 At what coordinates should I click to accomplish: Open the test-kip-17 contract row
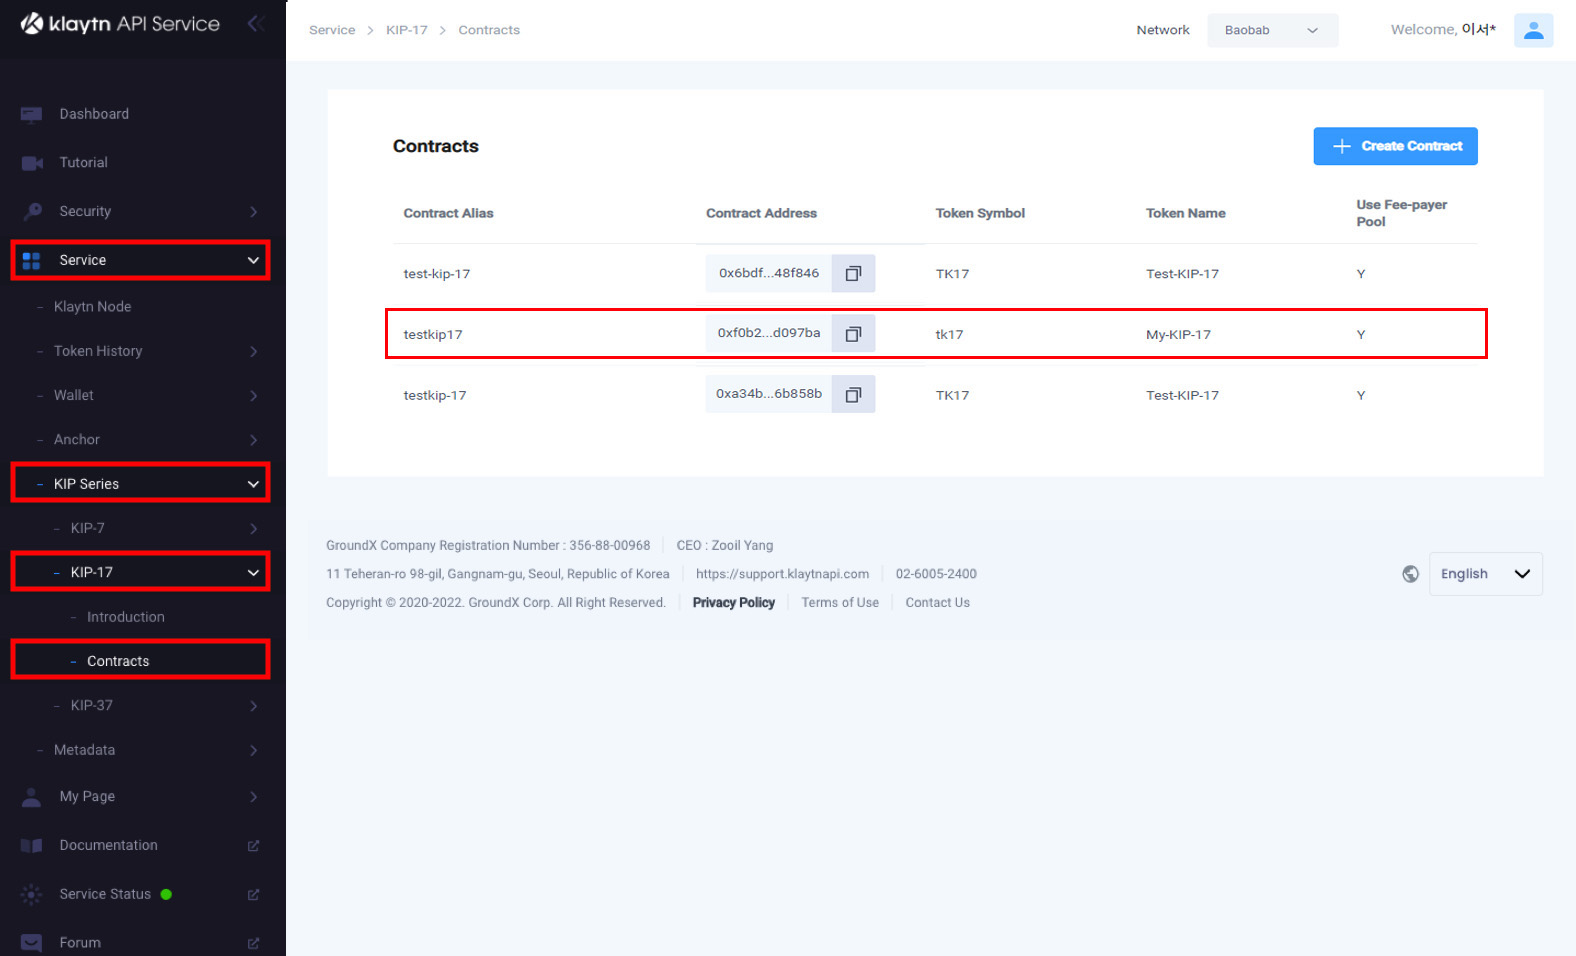click(x=935, y=273)
